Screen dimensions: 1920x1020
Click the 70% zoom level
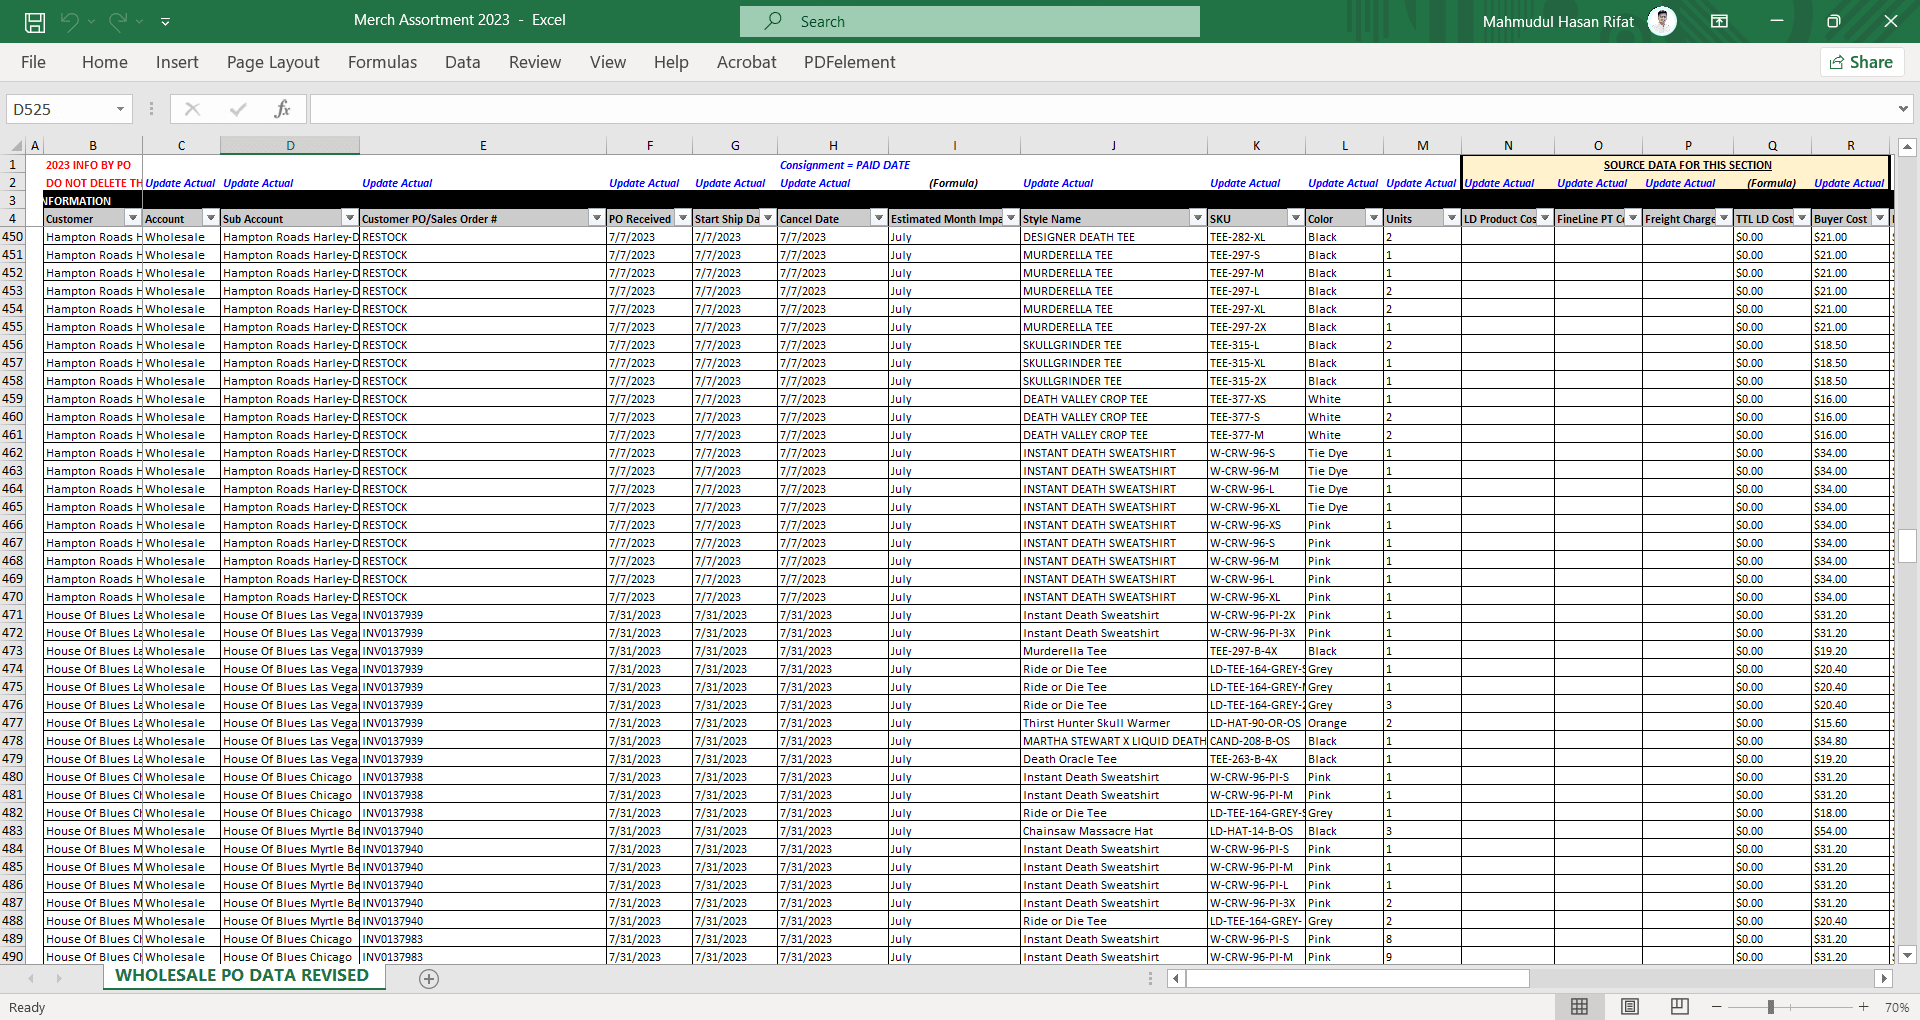tap(1896, 1007)
